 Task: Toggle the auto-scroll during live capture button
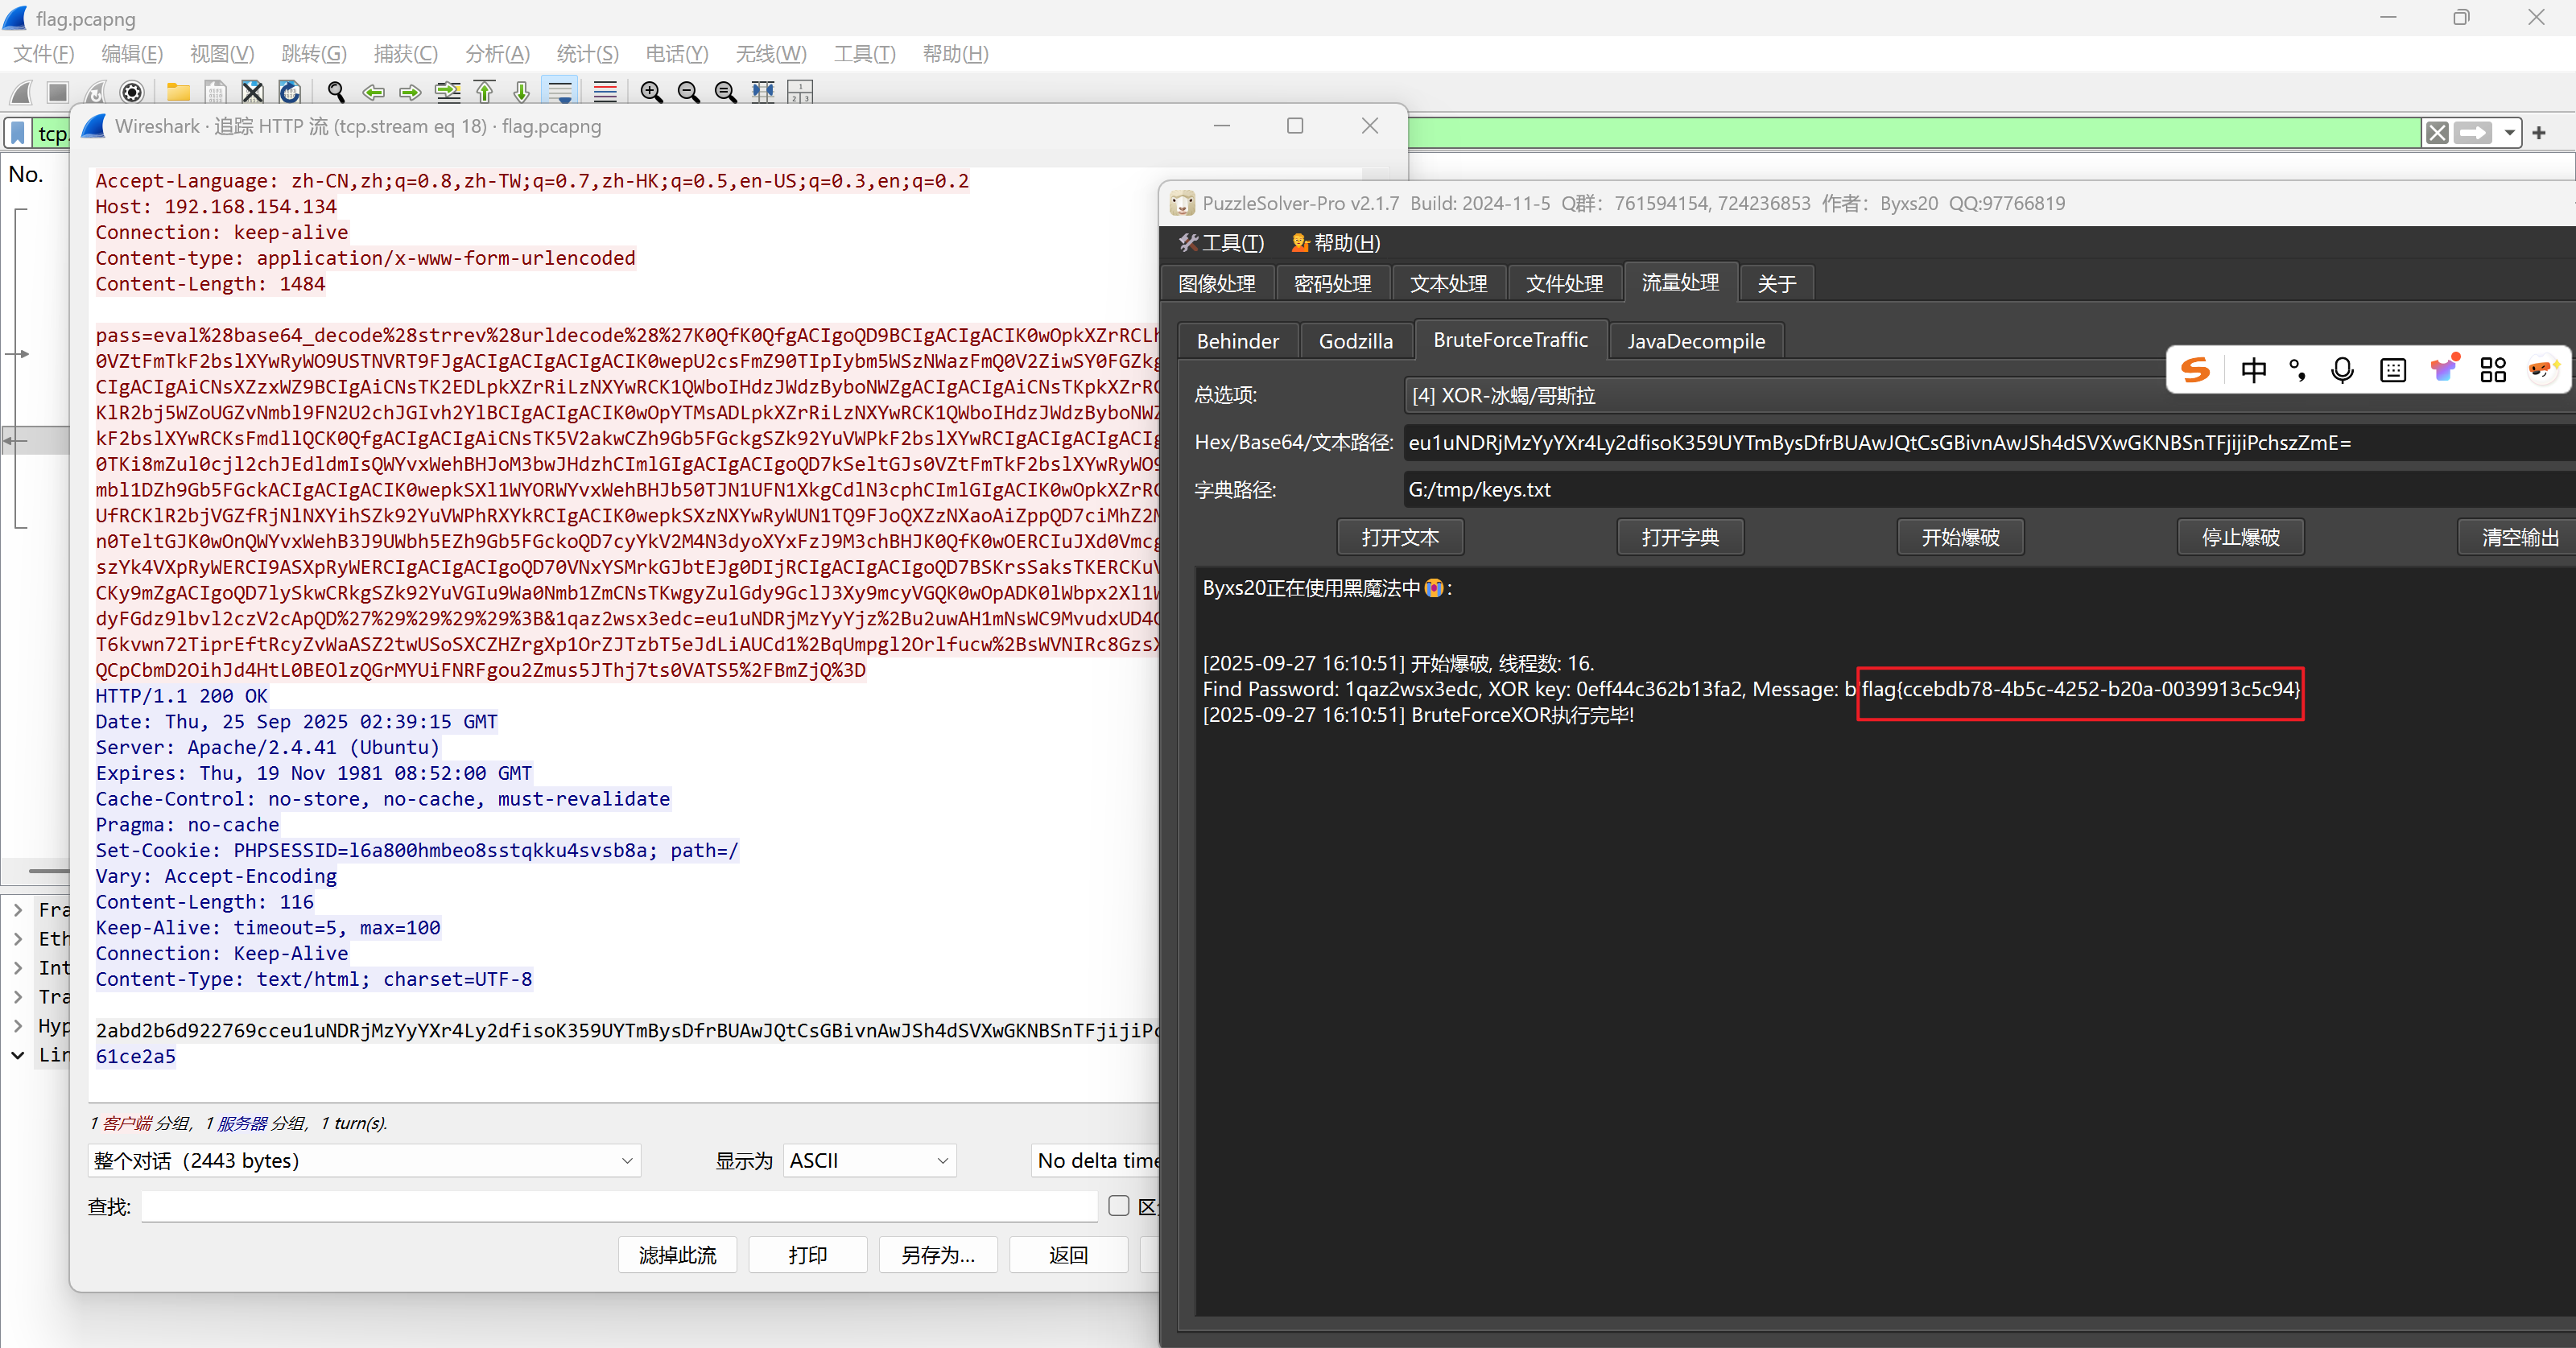coord(560,92)
